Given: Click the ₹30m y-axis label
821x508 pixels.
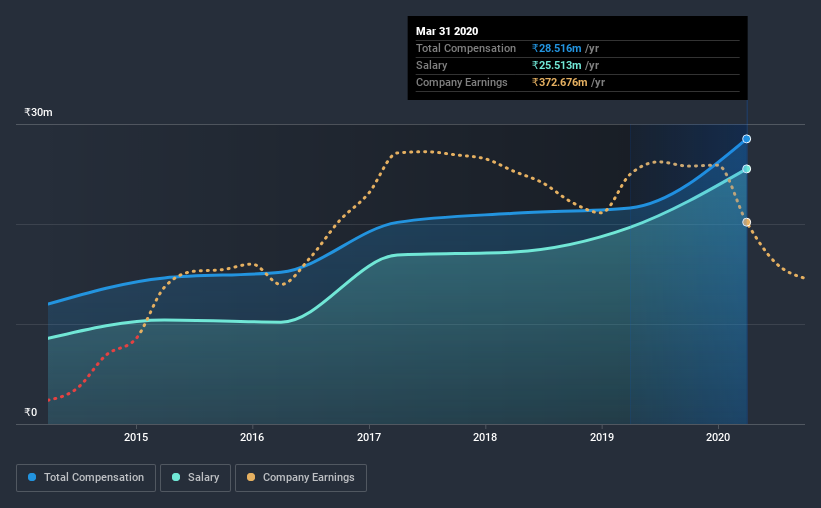Looking at the screenshot, I should [38, 112].
